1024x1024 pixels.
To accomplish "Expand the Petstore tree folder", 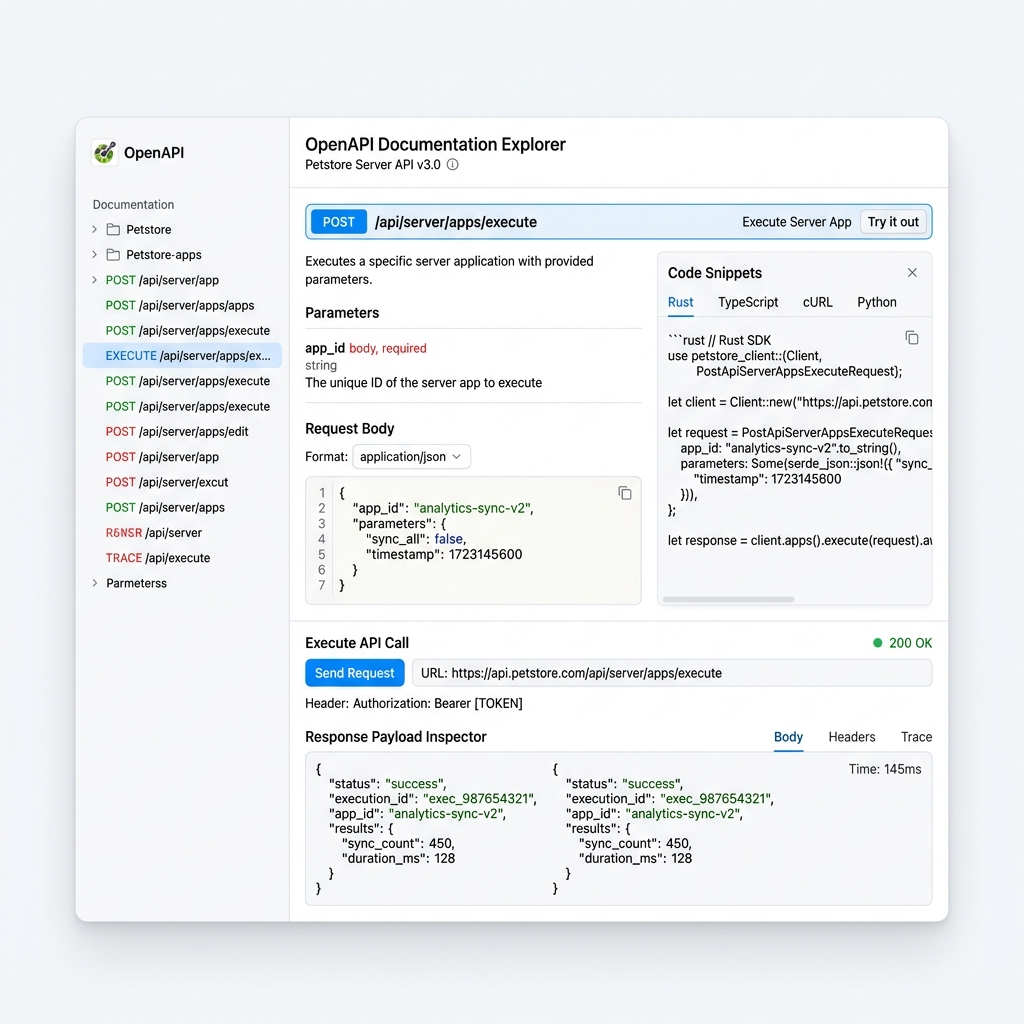I will tap(95, 229).
